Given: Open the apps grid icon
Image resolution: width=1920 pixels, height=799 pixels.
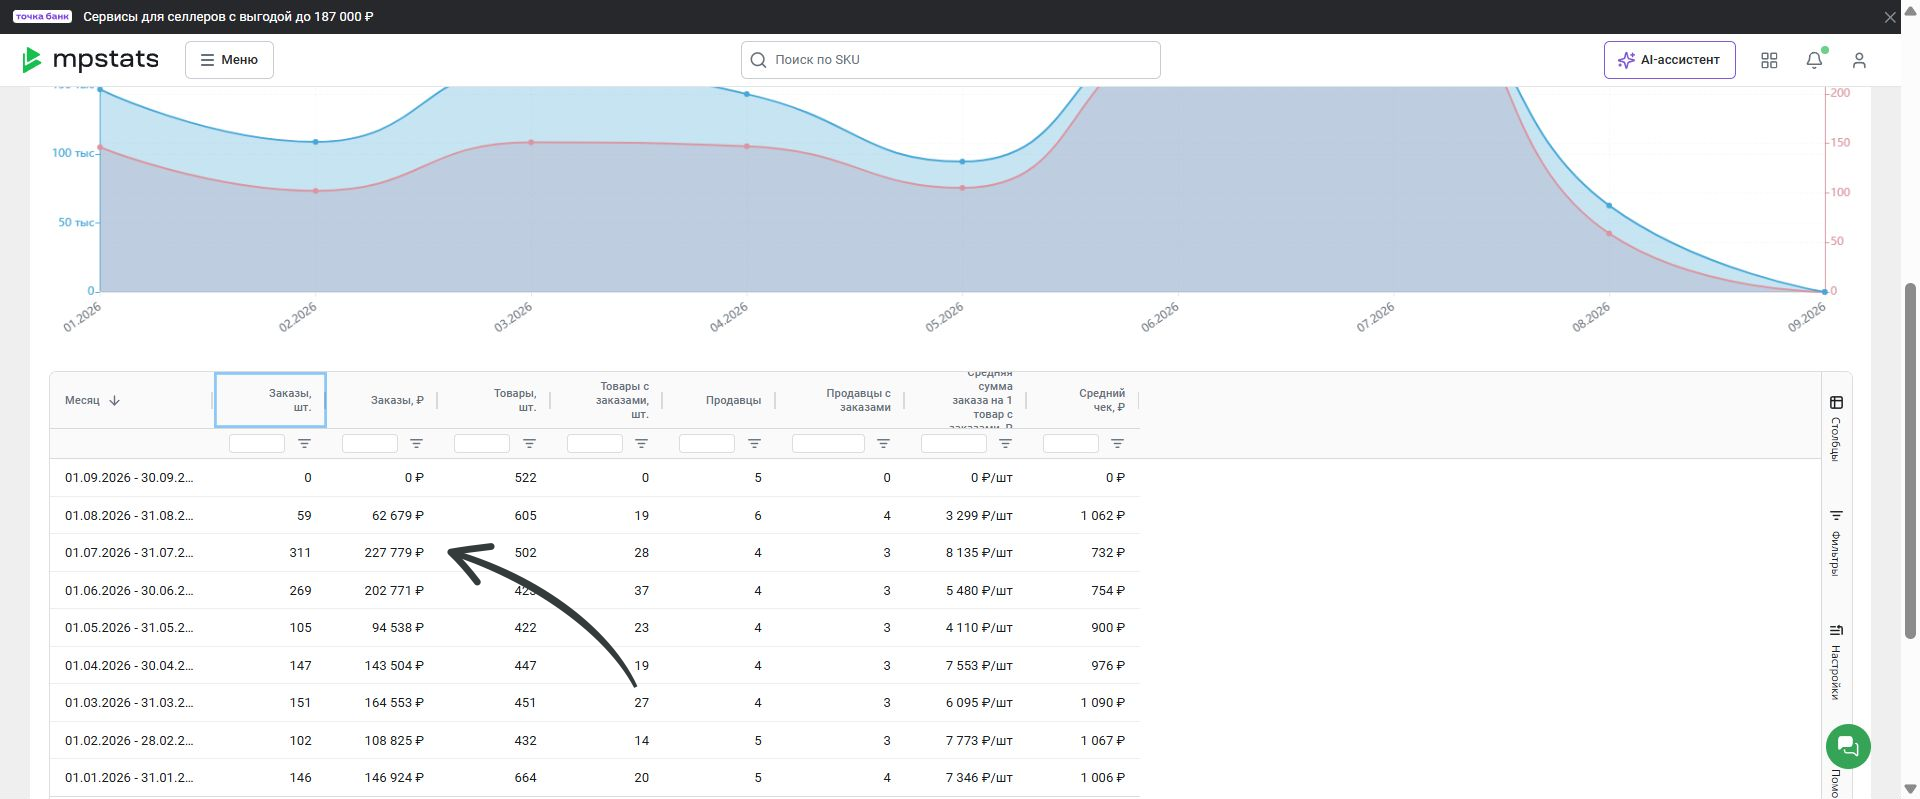Looking at the screenshot, I should 1769,61.
